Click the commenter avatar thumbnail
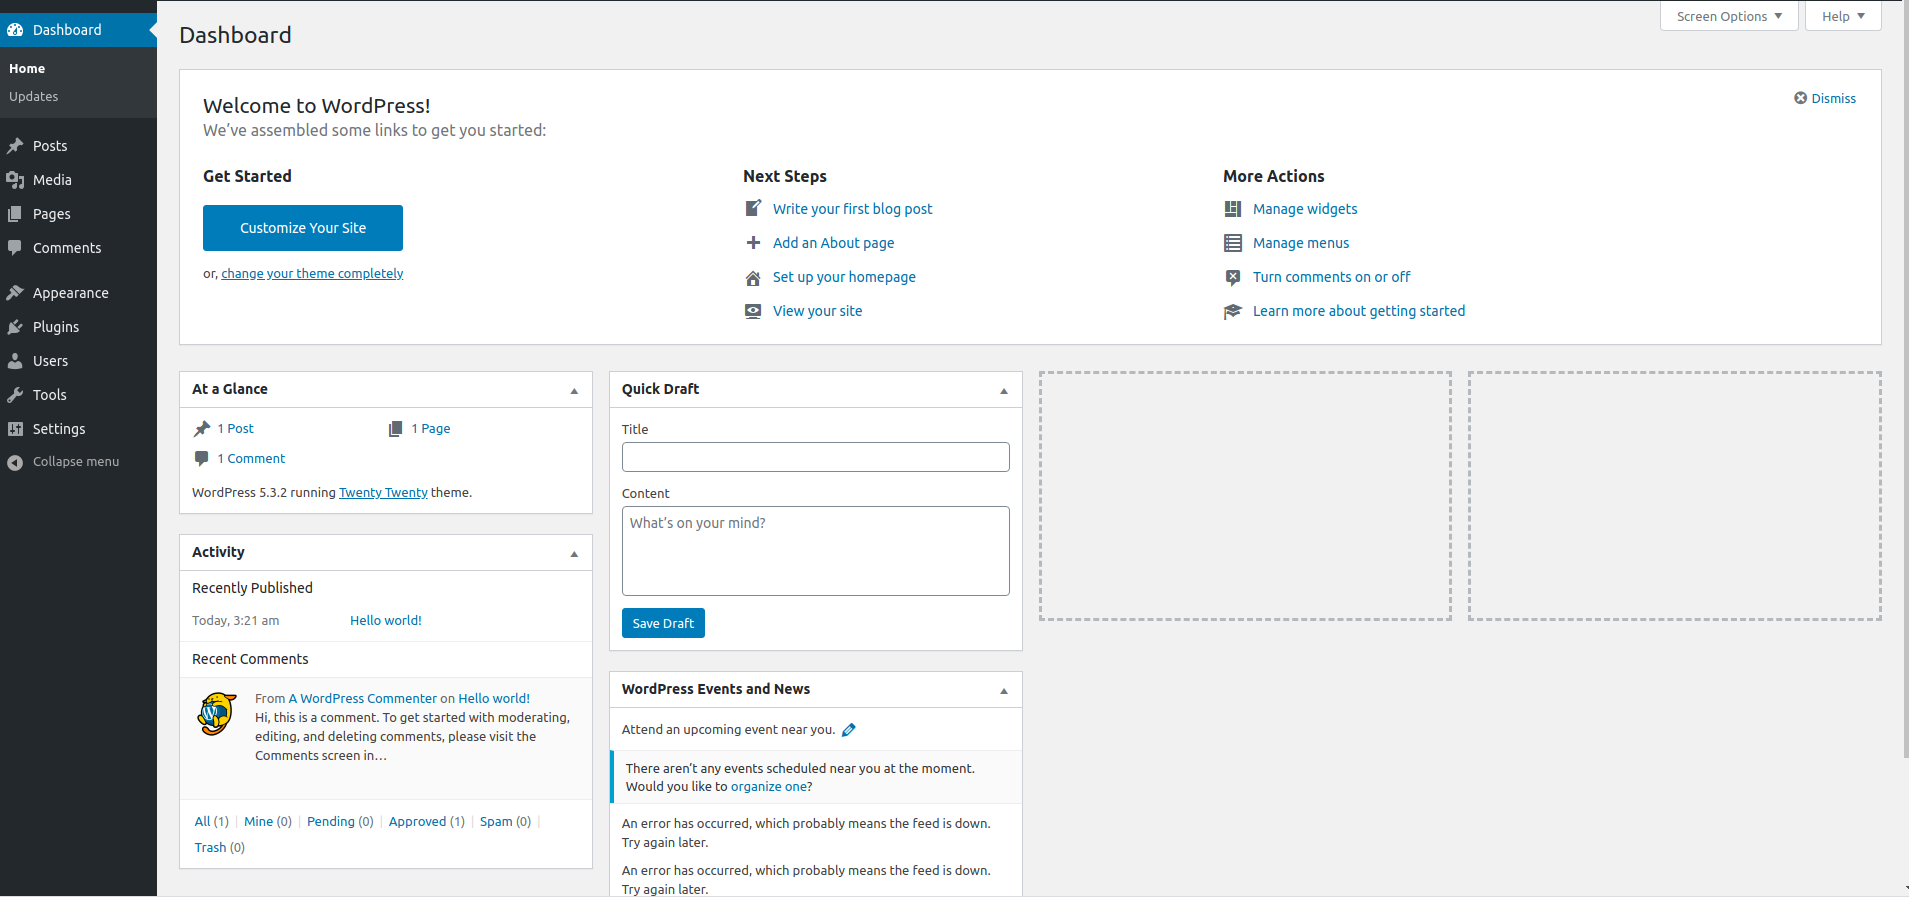 point(217,714)
